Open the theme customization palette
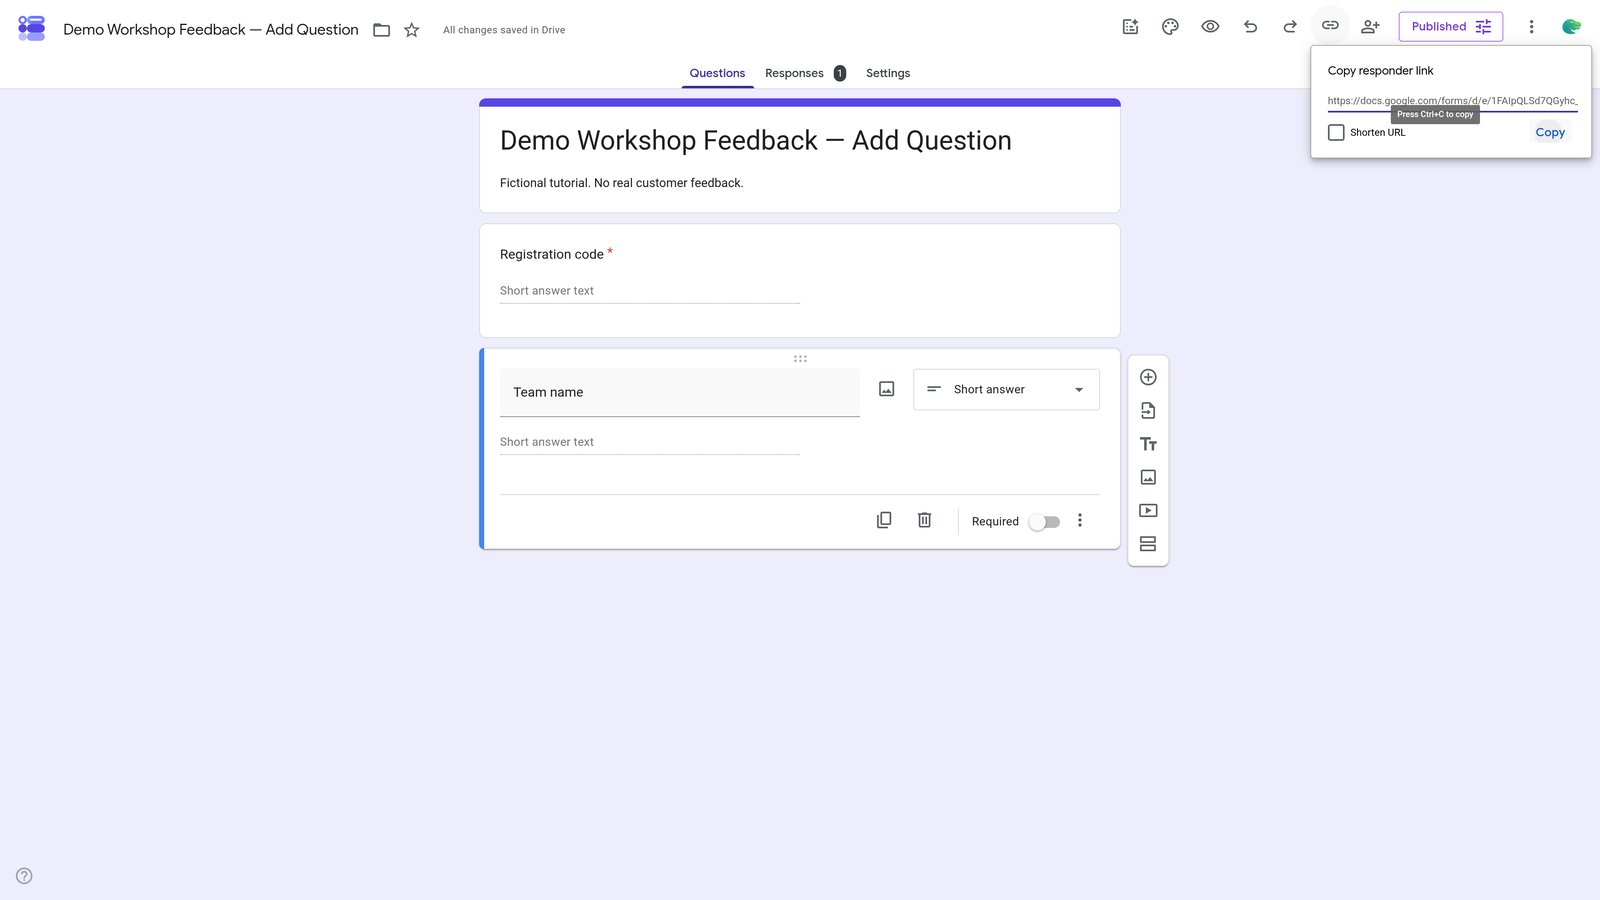Screen dimensions: 1600x900 pos(1170,27)
